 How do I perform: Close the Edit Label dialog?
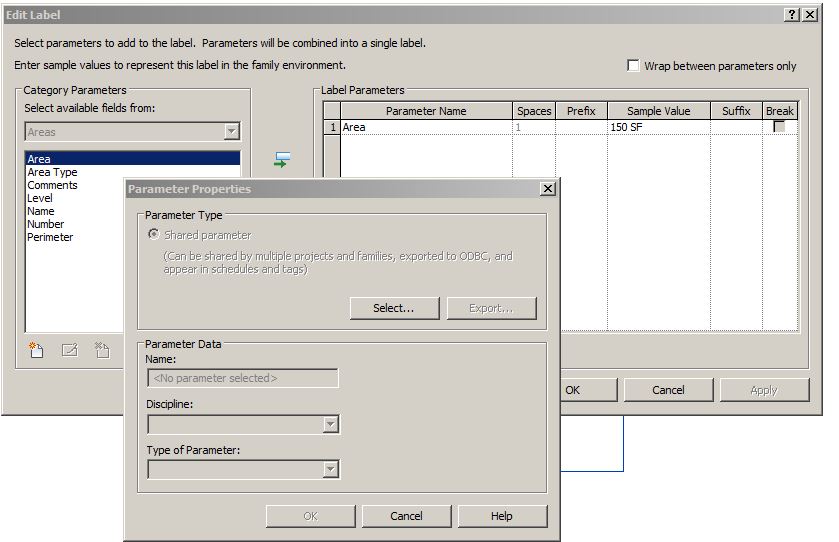tap(810, 14)
